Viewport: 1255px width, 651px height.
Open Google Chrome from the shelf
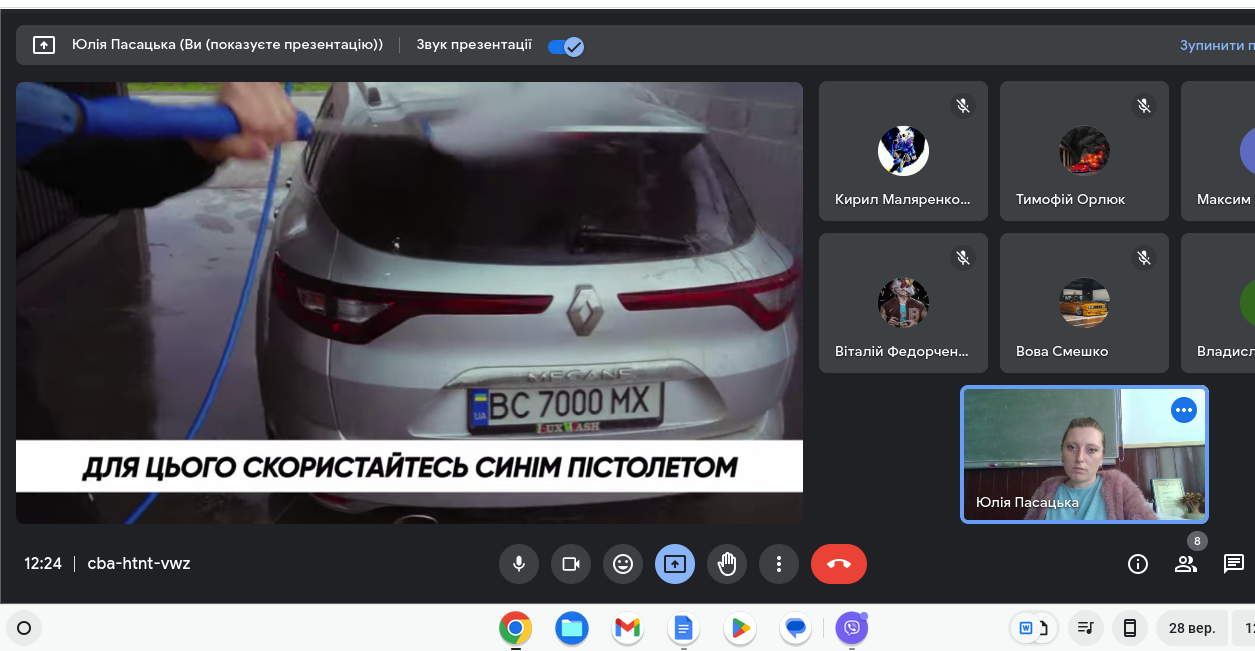tap(515, 628)
